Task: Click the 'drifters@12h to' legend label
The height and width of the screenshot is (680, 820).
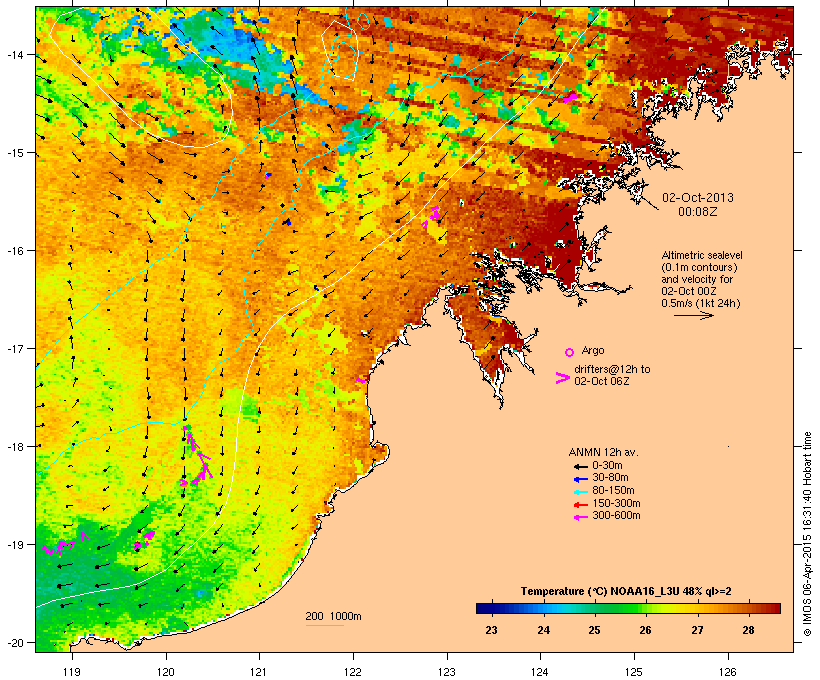Action: point(612,369)
